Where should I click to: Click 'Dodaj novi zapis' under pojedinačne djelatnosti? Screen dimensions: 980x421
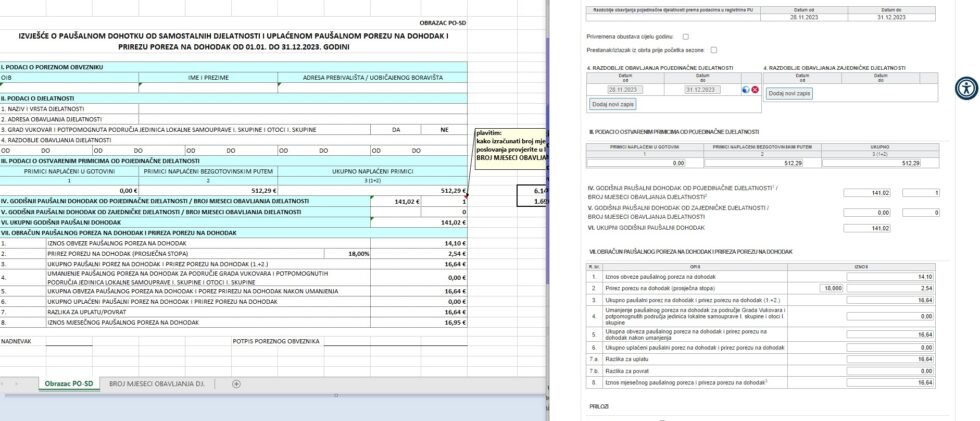(612, 104)
